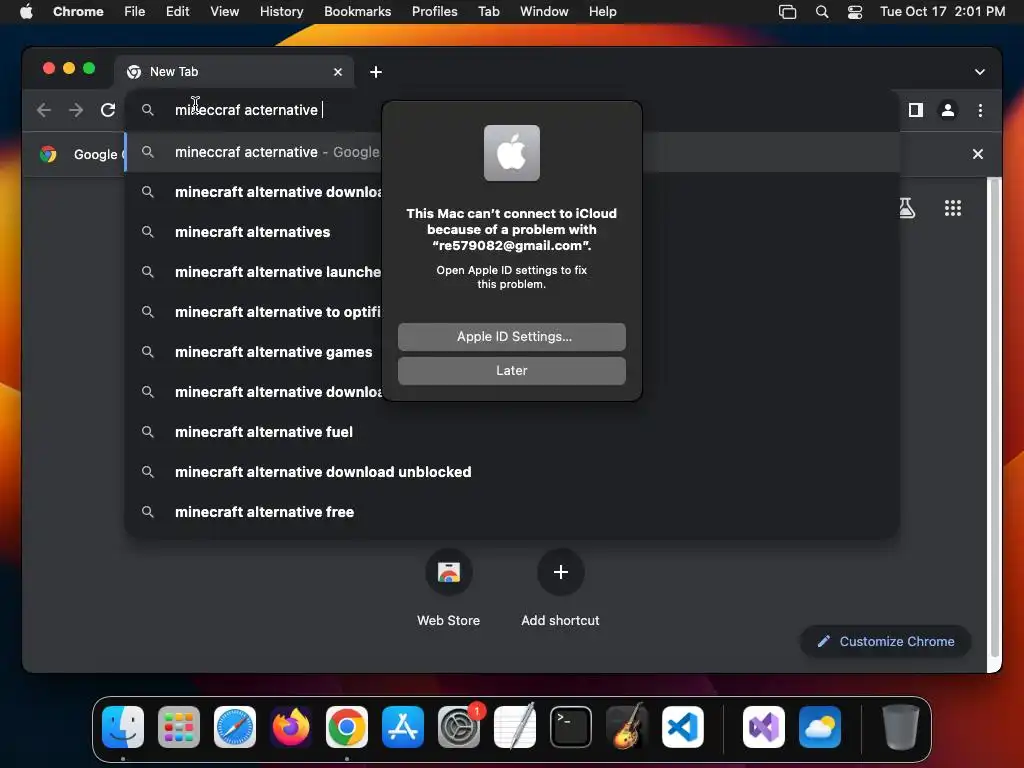Image resolution: width=1024 pixels, height=768 pixels.
Task: Open the File menu
Action: coord(135,12)
